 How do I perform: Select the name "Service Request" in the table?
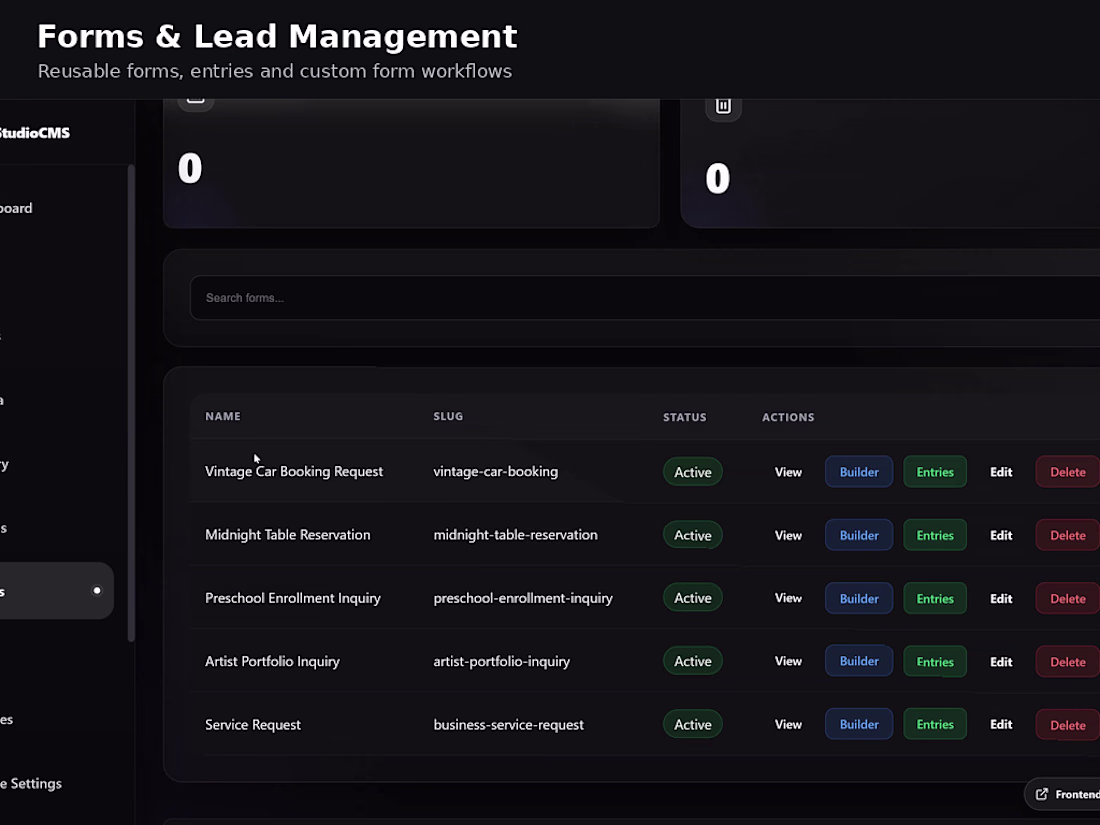253,725
